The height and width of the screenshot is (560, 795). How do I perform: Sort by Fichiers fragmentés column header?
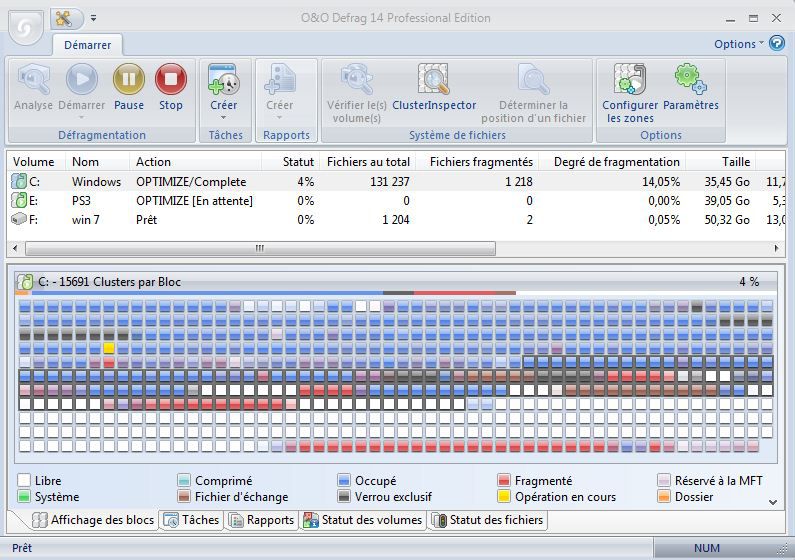[478, 162]
